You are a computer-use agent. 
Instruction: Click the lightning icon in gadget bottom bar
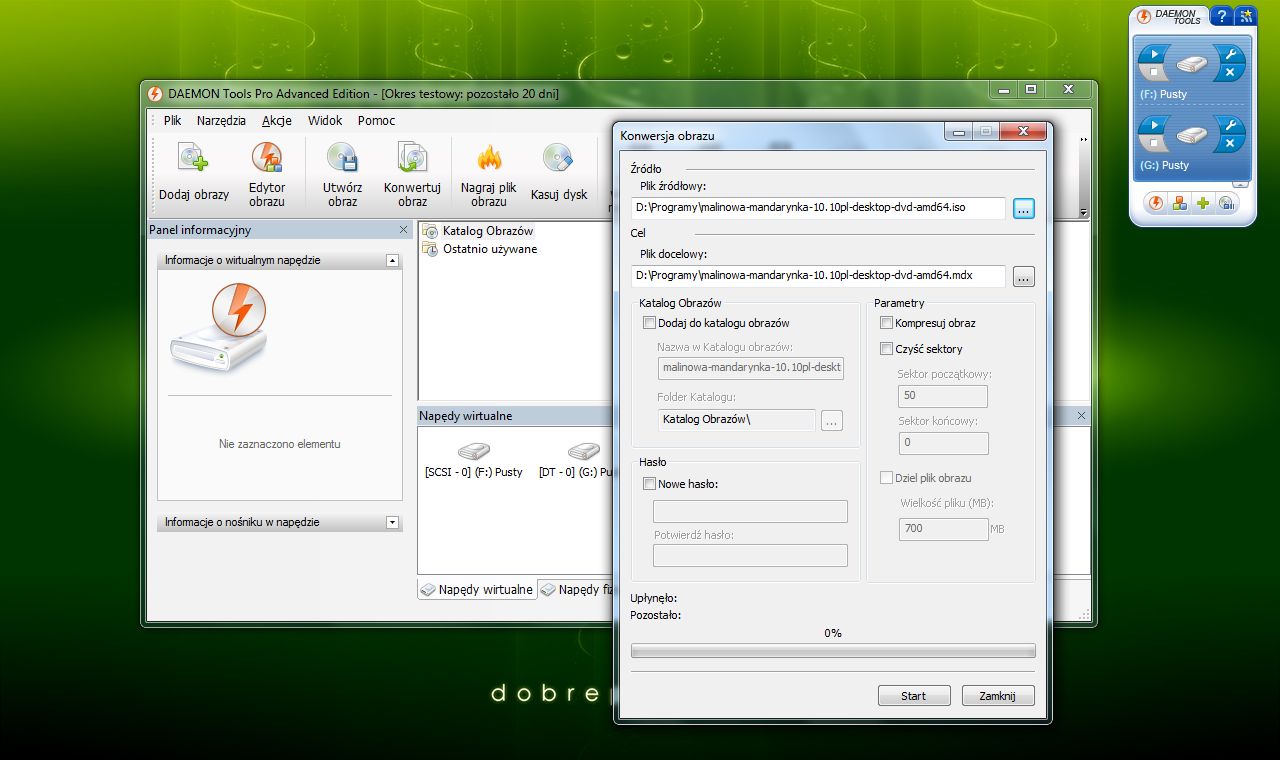pos(1156,203)
